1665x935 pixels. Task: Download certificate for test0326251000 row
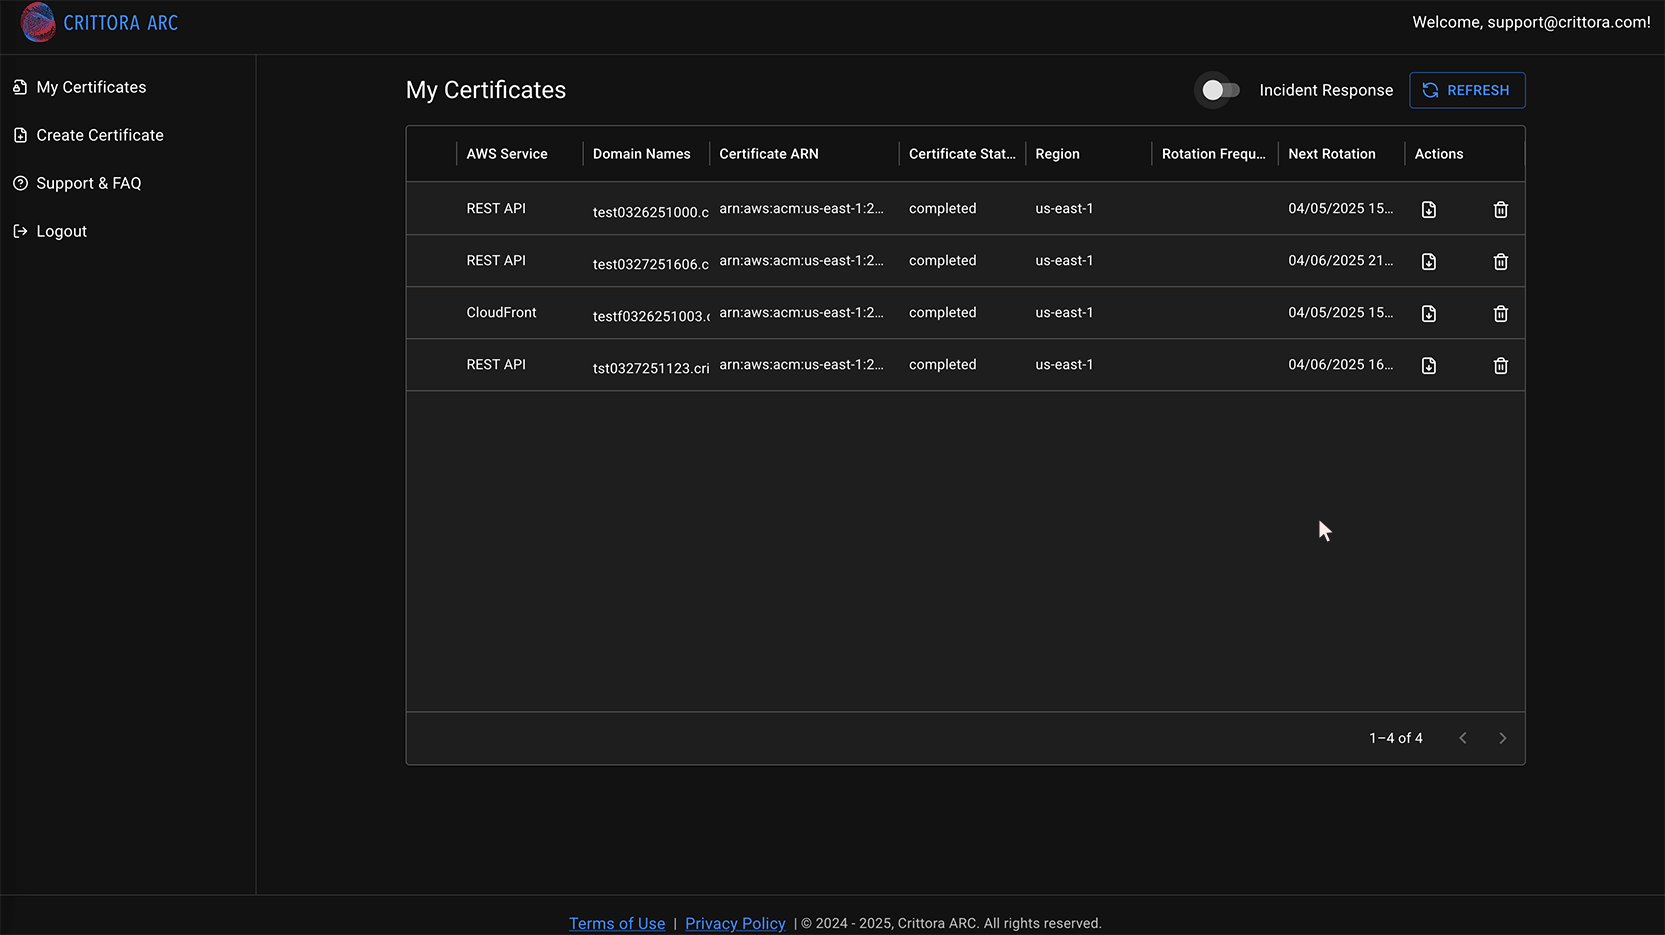(1429, 209)
